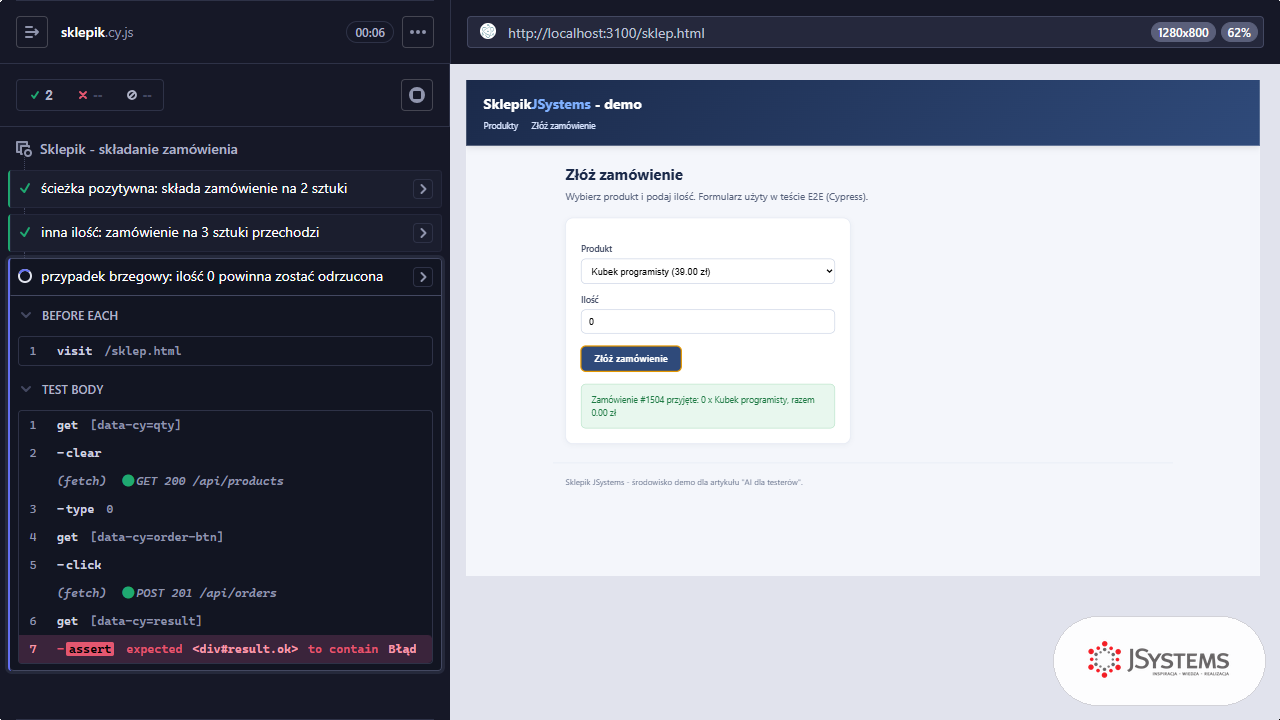Click the SklepikJSystems - demo logo title
The width and height of the screenshot is (1280, 720).
click(562, 104)
